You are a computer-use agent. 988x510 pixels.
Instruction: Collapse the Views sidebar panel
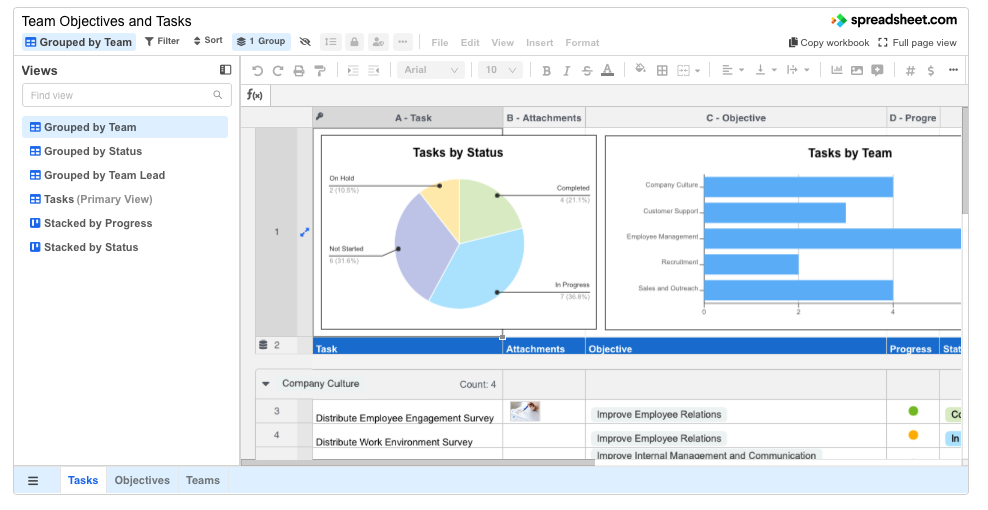point(225,70)
